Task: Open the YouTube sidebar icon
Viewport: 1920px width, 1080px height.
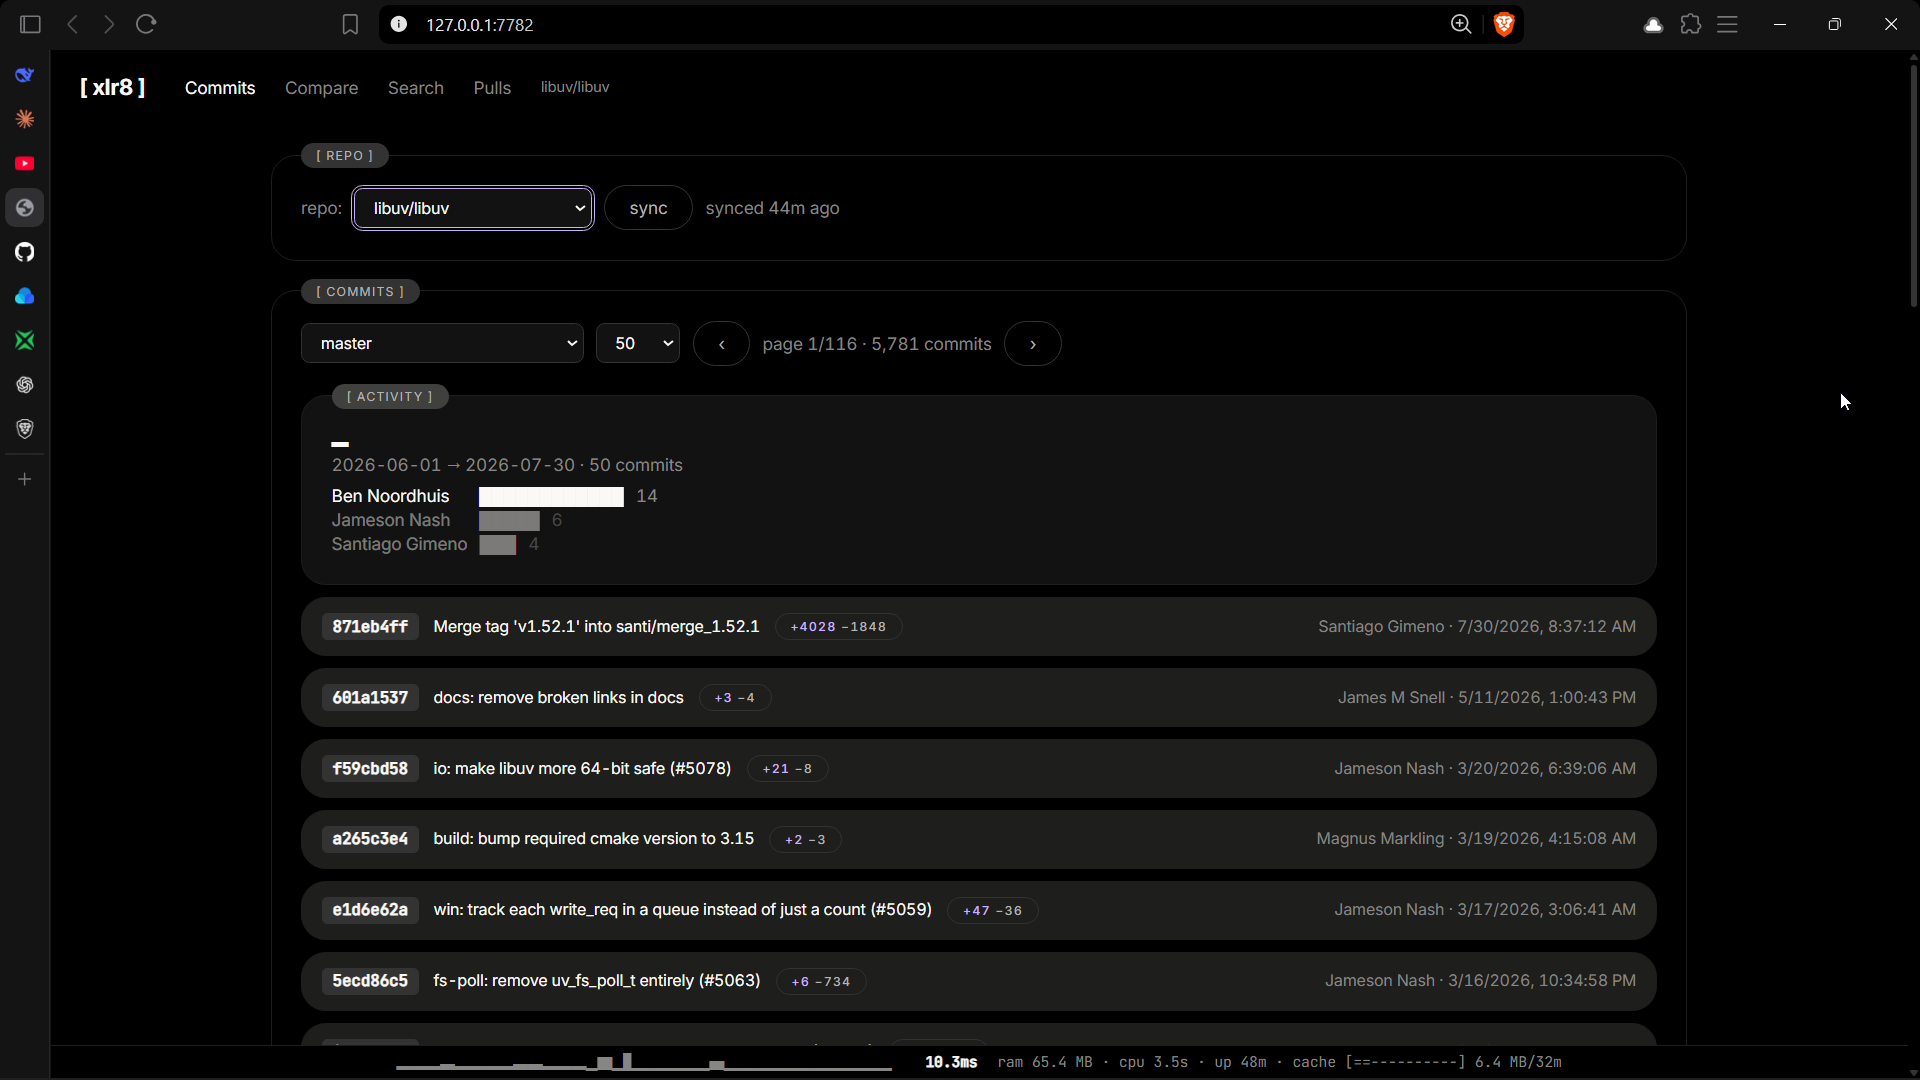Action: click(25, 163)
